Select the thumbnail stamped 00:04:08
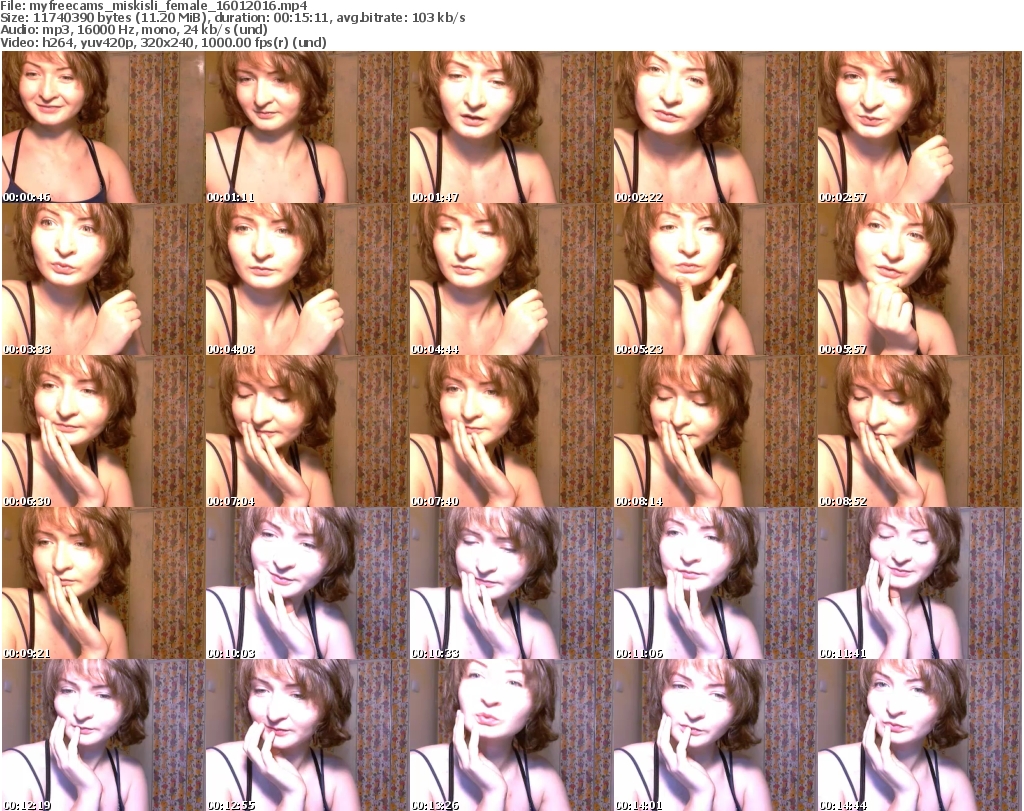The image size is (1024, 811). click(307, 279)
